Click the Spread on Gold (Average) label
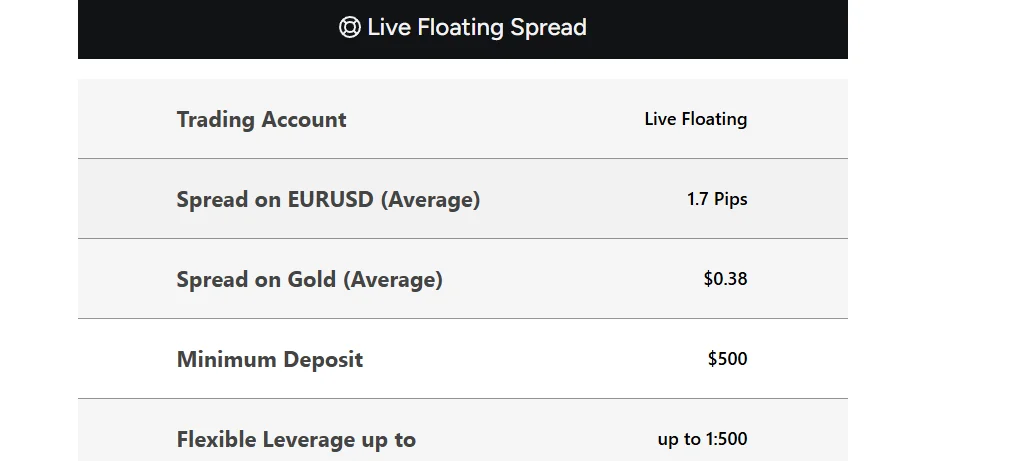This screenshot has width=1032, height=461. pyautogui.click(x=309, y=280)
